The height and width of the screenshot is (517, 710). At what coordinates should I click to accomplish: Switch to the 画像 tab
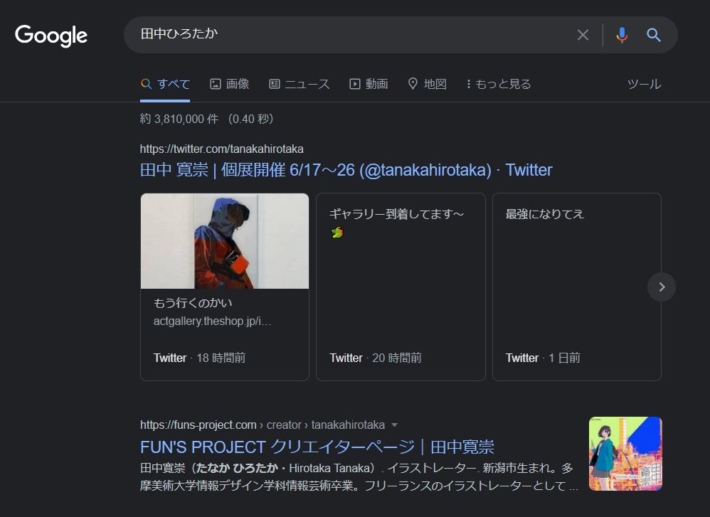tap(230, 84)
